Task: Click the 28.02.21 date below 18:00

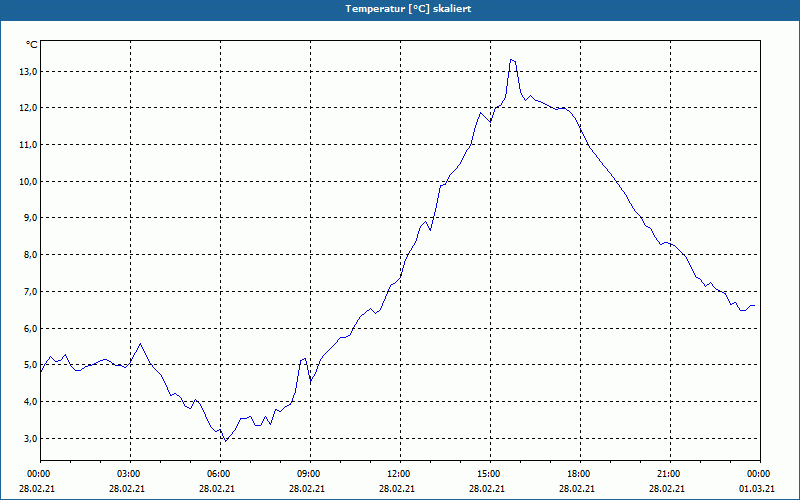Action: tap(577, 488)
